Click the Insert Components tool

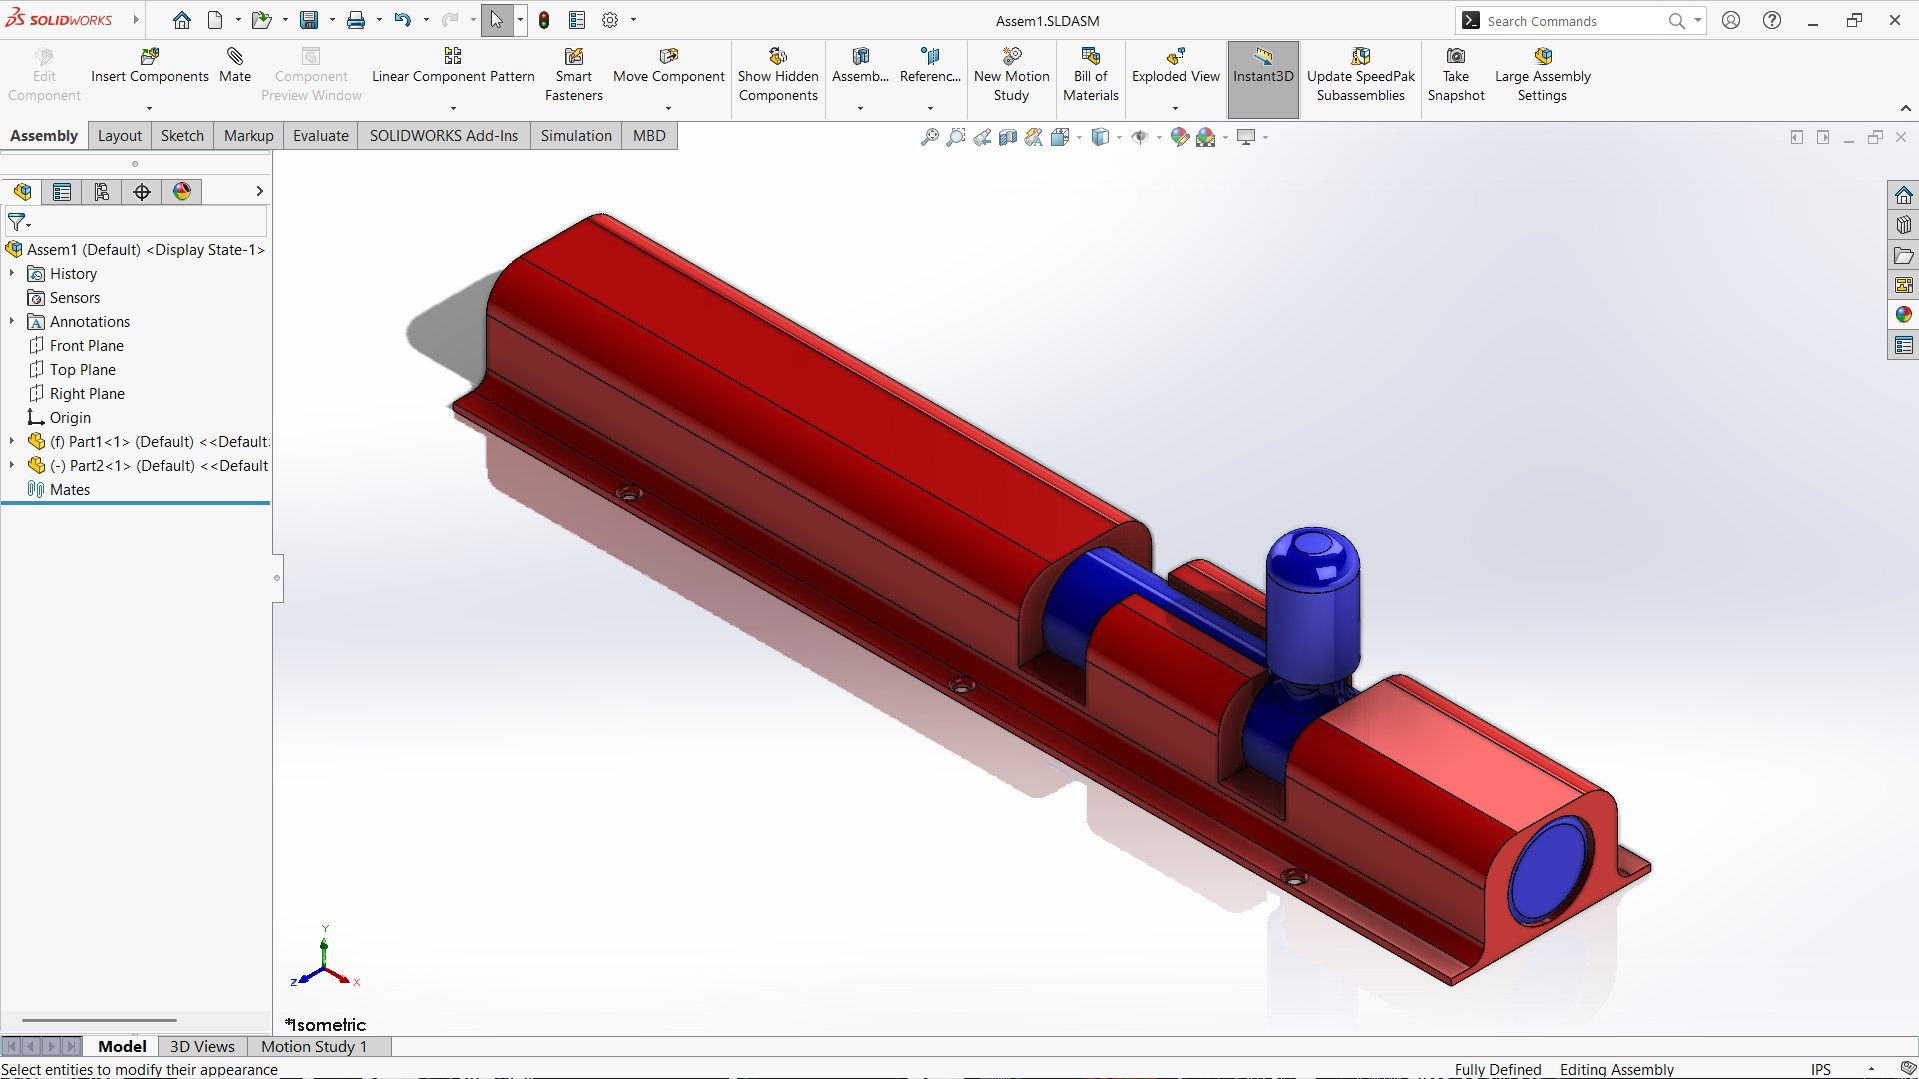click(149, 66)
